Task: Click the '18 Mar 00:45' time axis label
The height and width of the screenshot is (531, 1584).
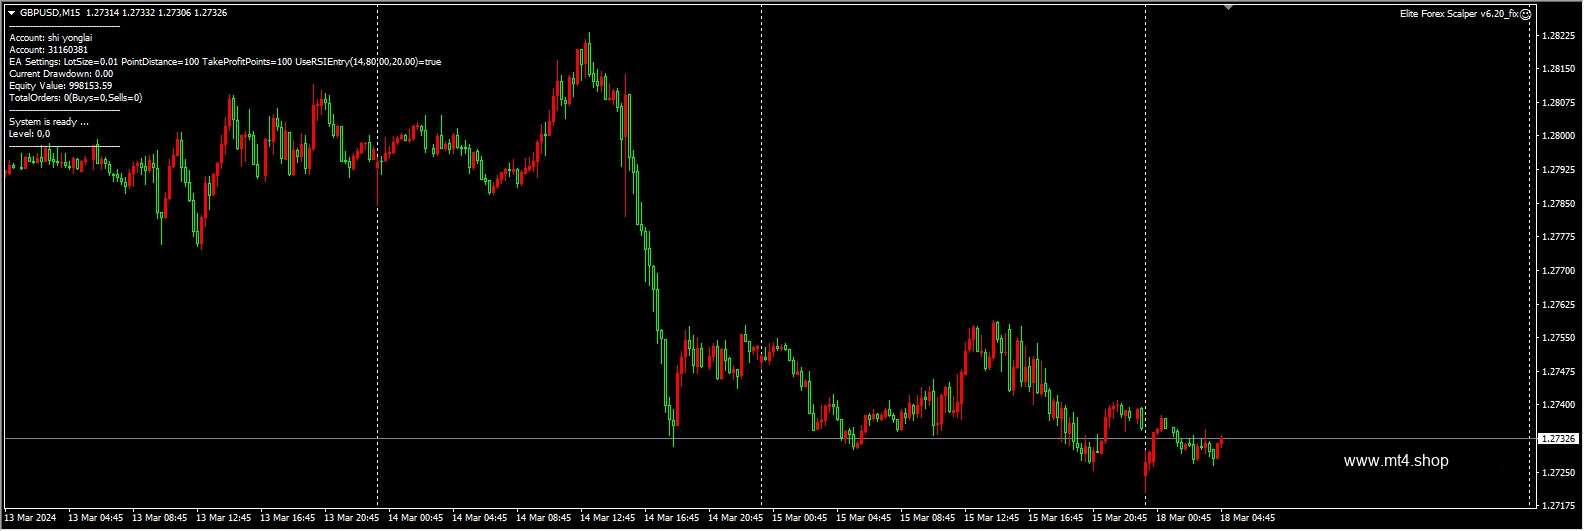Action: pos(1184,518)
